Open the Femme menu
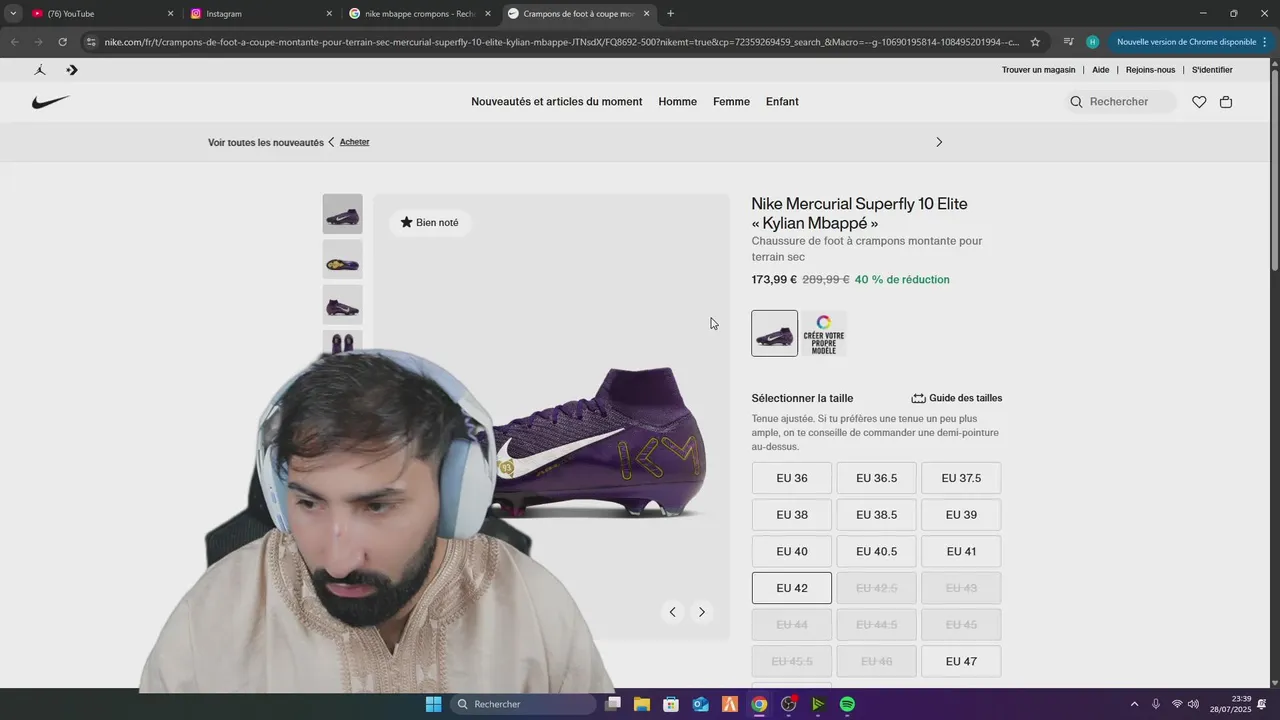Viewport: 1280px width, 720px height. (x=731, y=102)
